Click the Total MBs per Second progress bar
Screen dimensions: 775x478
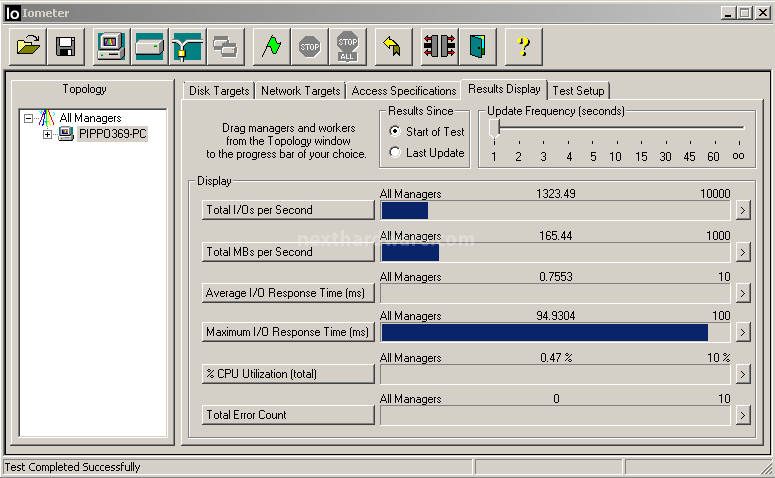pos(555,253)
